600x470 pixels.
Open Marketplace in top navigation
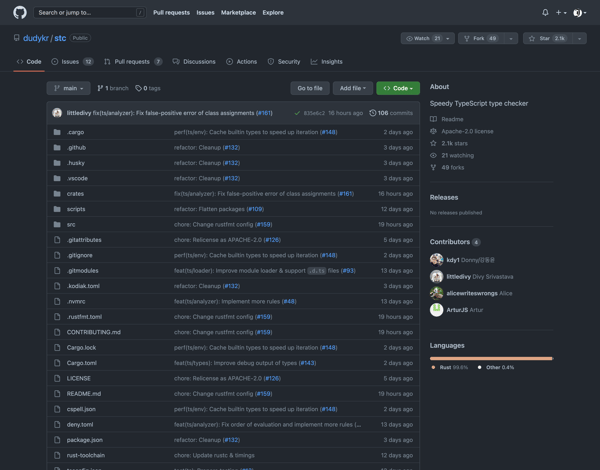(238, 13)
